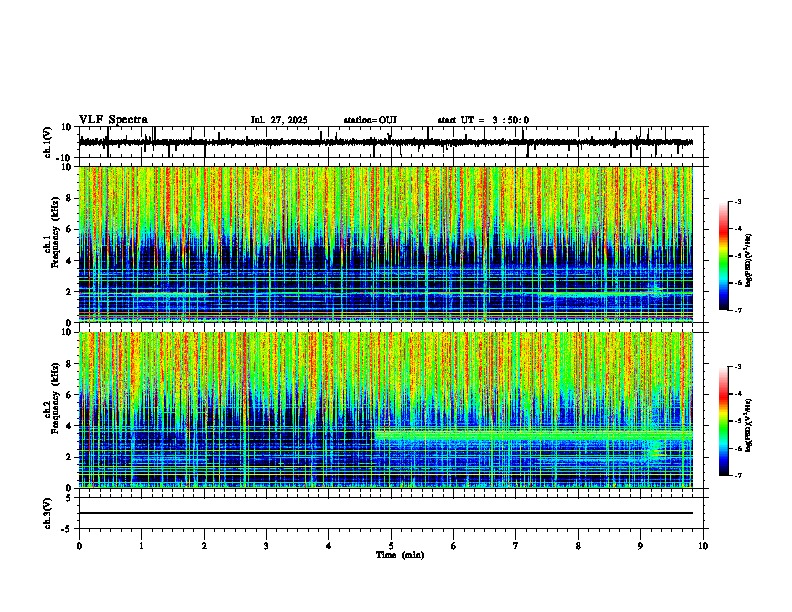Screen dimensions: 792x612
Task: Click the 'Time (min)' x-axis label
Action: pos(400,555)
